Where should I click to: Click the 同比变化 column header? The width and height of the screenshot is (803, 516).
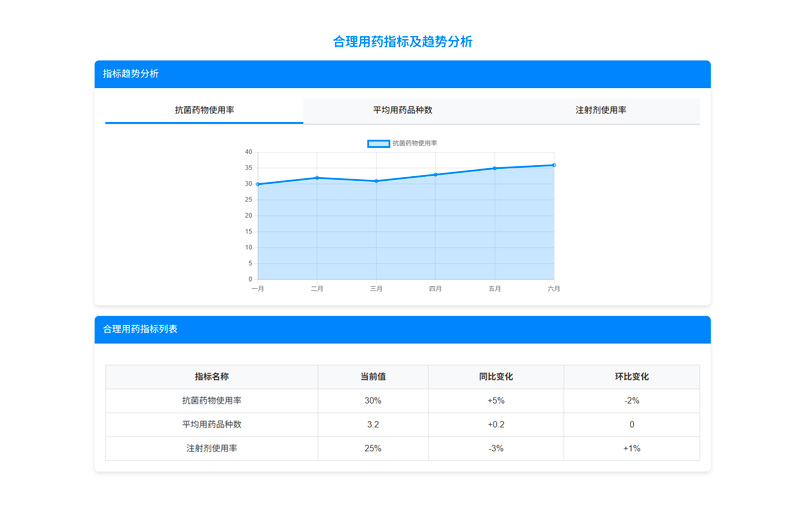point(496,377)
